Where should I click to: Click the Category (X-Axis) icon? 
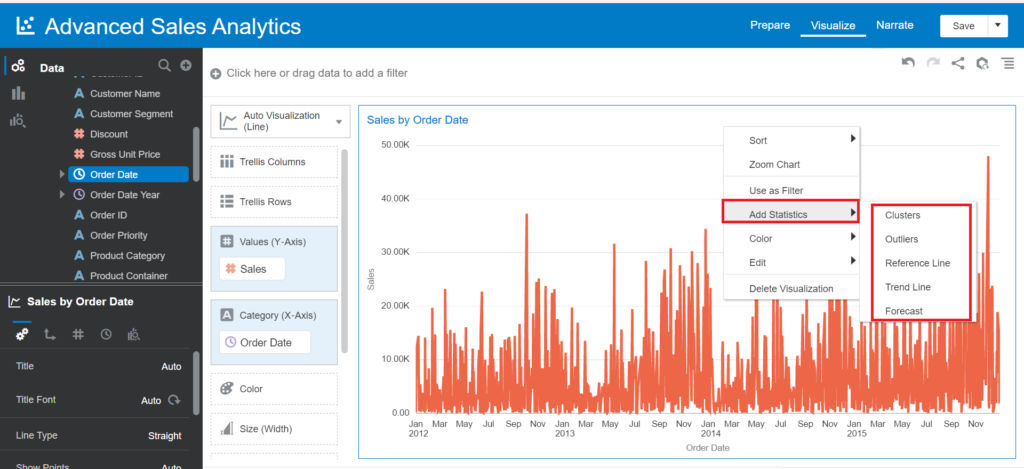coord(227,315)
